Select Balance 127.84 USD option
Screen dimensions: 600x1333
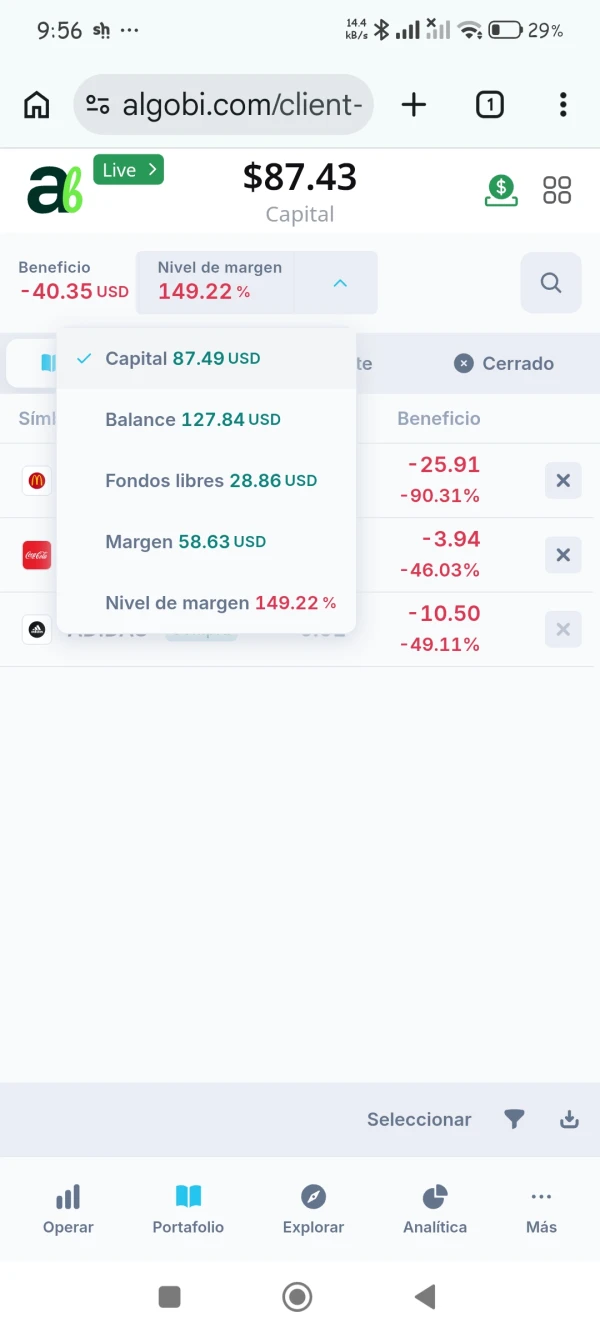(x=205, y=419)
